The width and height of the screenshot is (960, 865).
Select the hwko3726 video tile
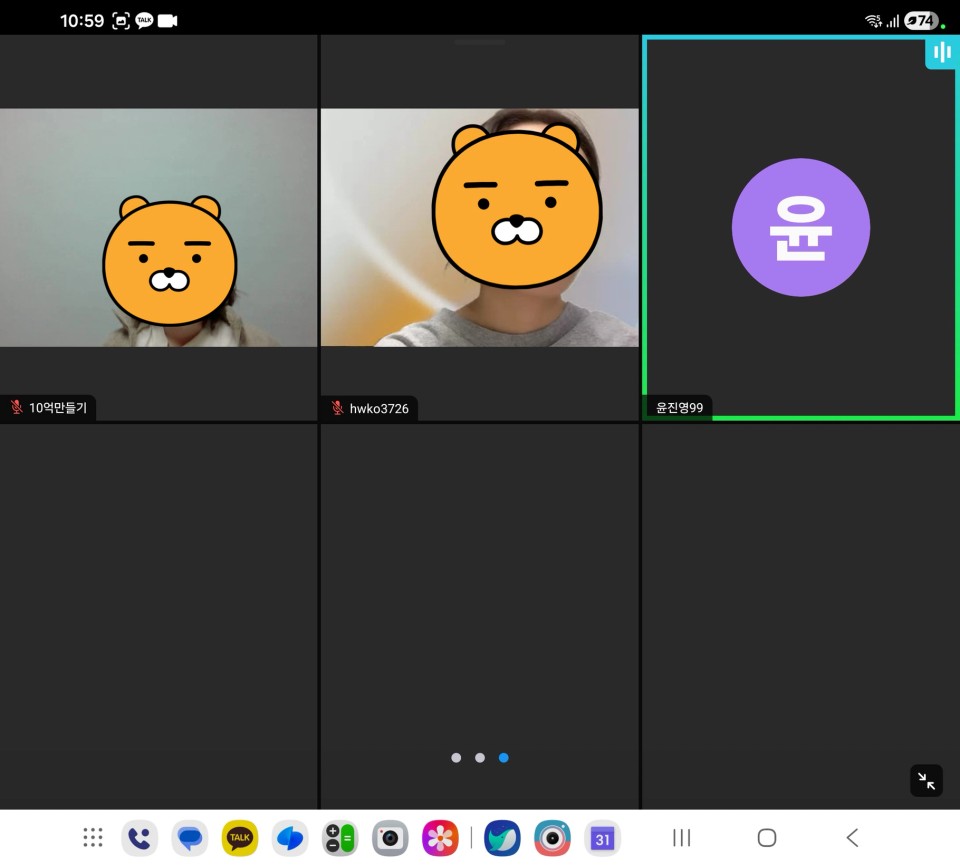click(x=479, y=228)
